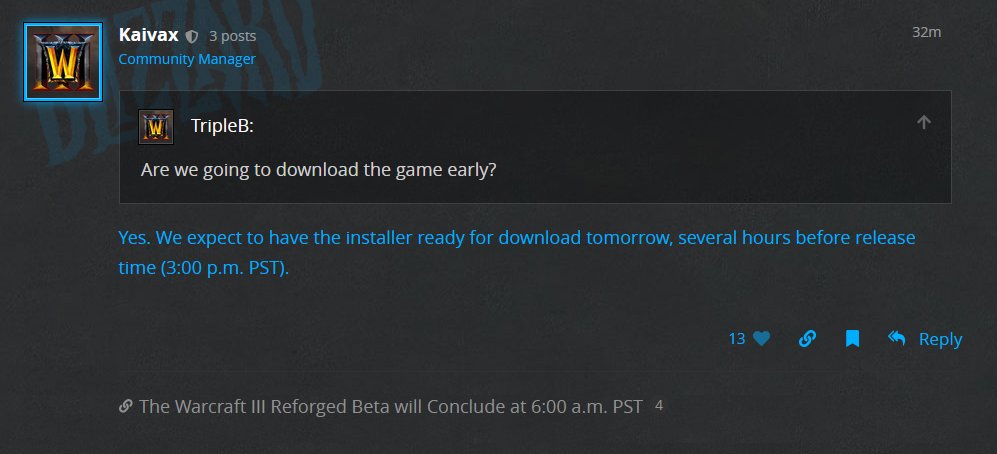This screenshot has height=454, width=997.
Task: Click the quoted text about downloading early
Action: coord(319,169)
